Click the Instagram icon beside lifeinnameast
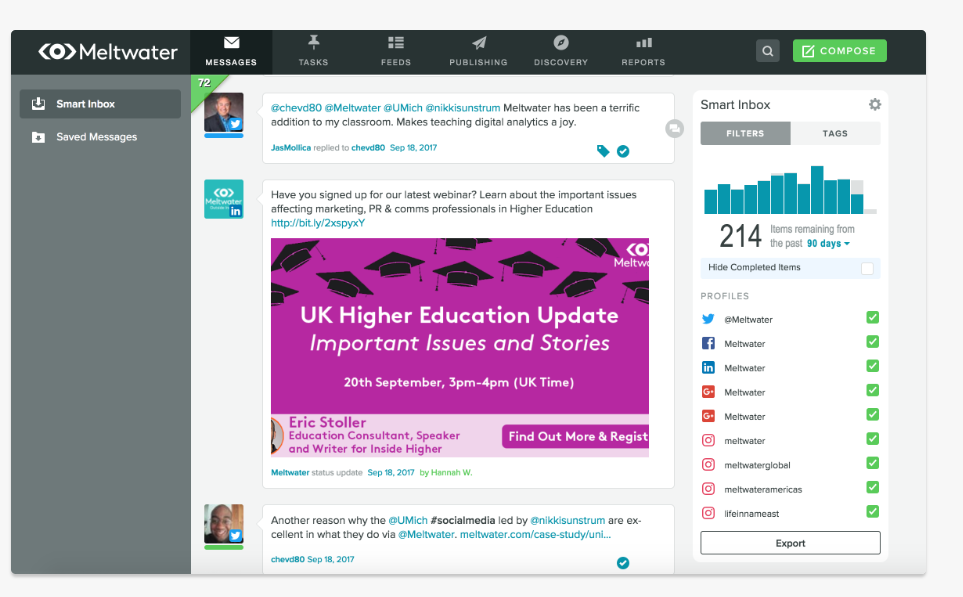The image size is (963, 597). [708, 513]
